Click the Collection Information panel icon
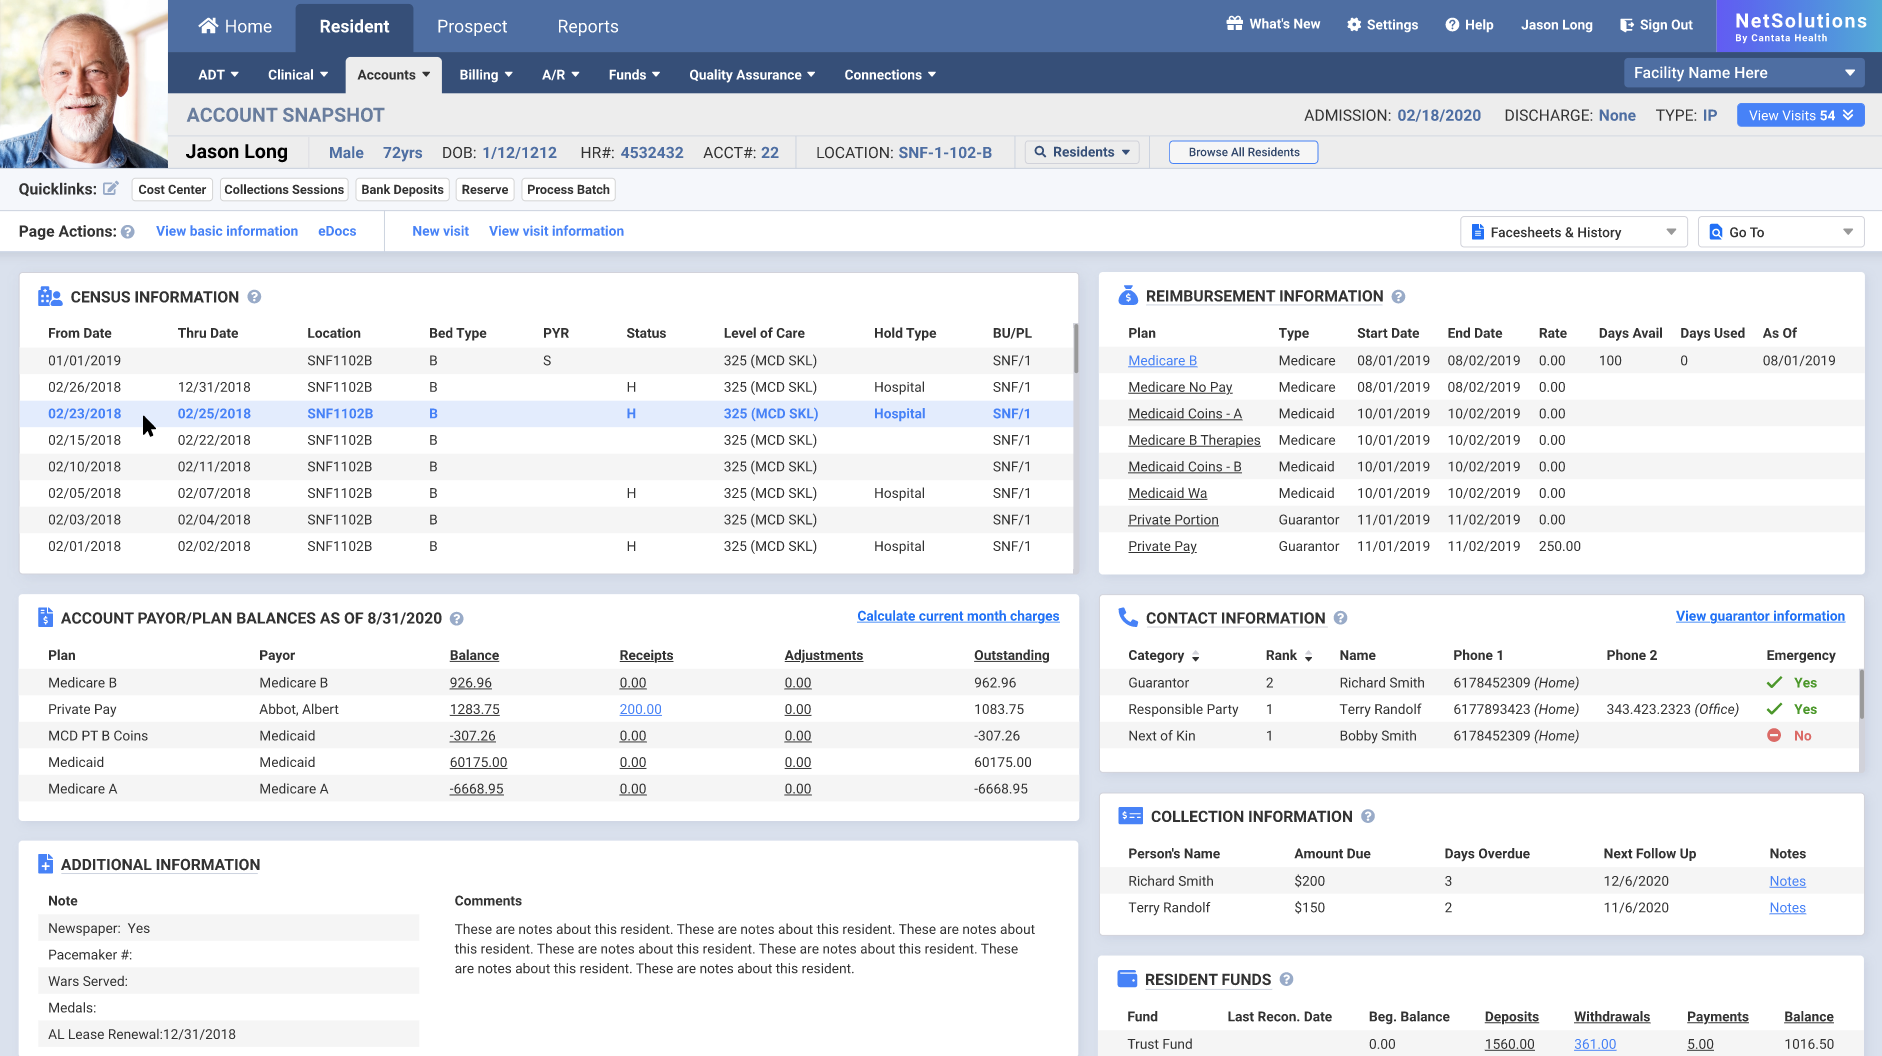 [1131, 816]
